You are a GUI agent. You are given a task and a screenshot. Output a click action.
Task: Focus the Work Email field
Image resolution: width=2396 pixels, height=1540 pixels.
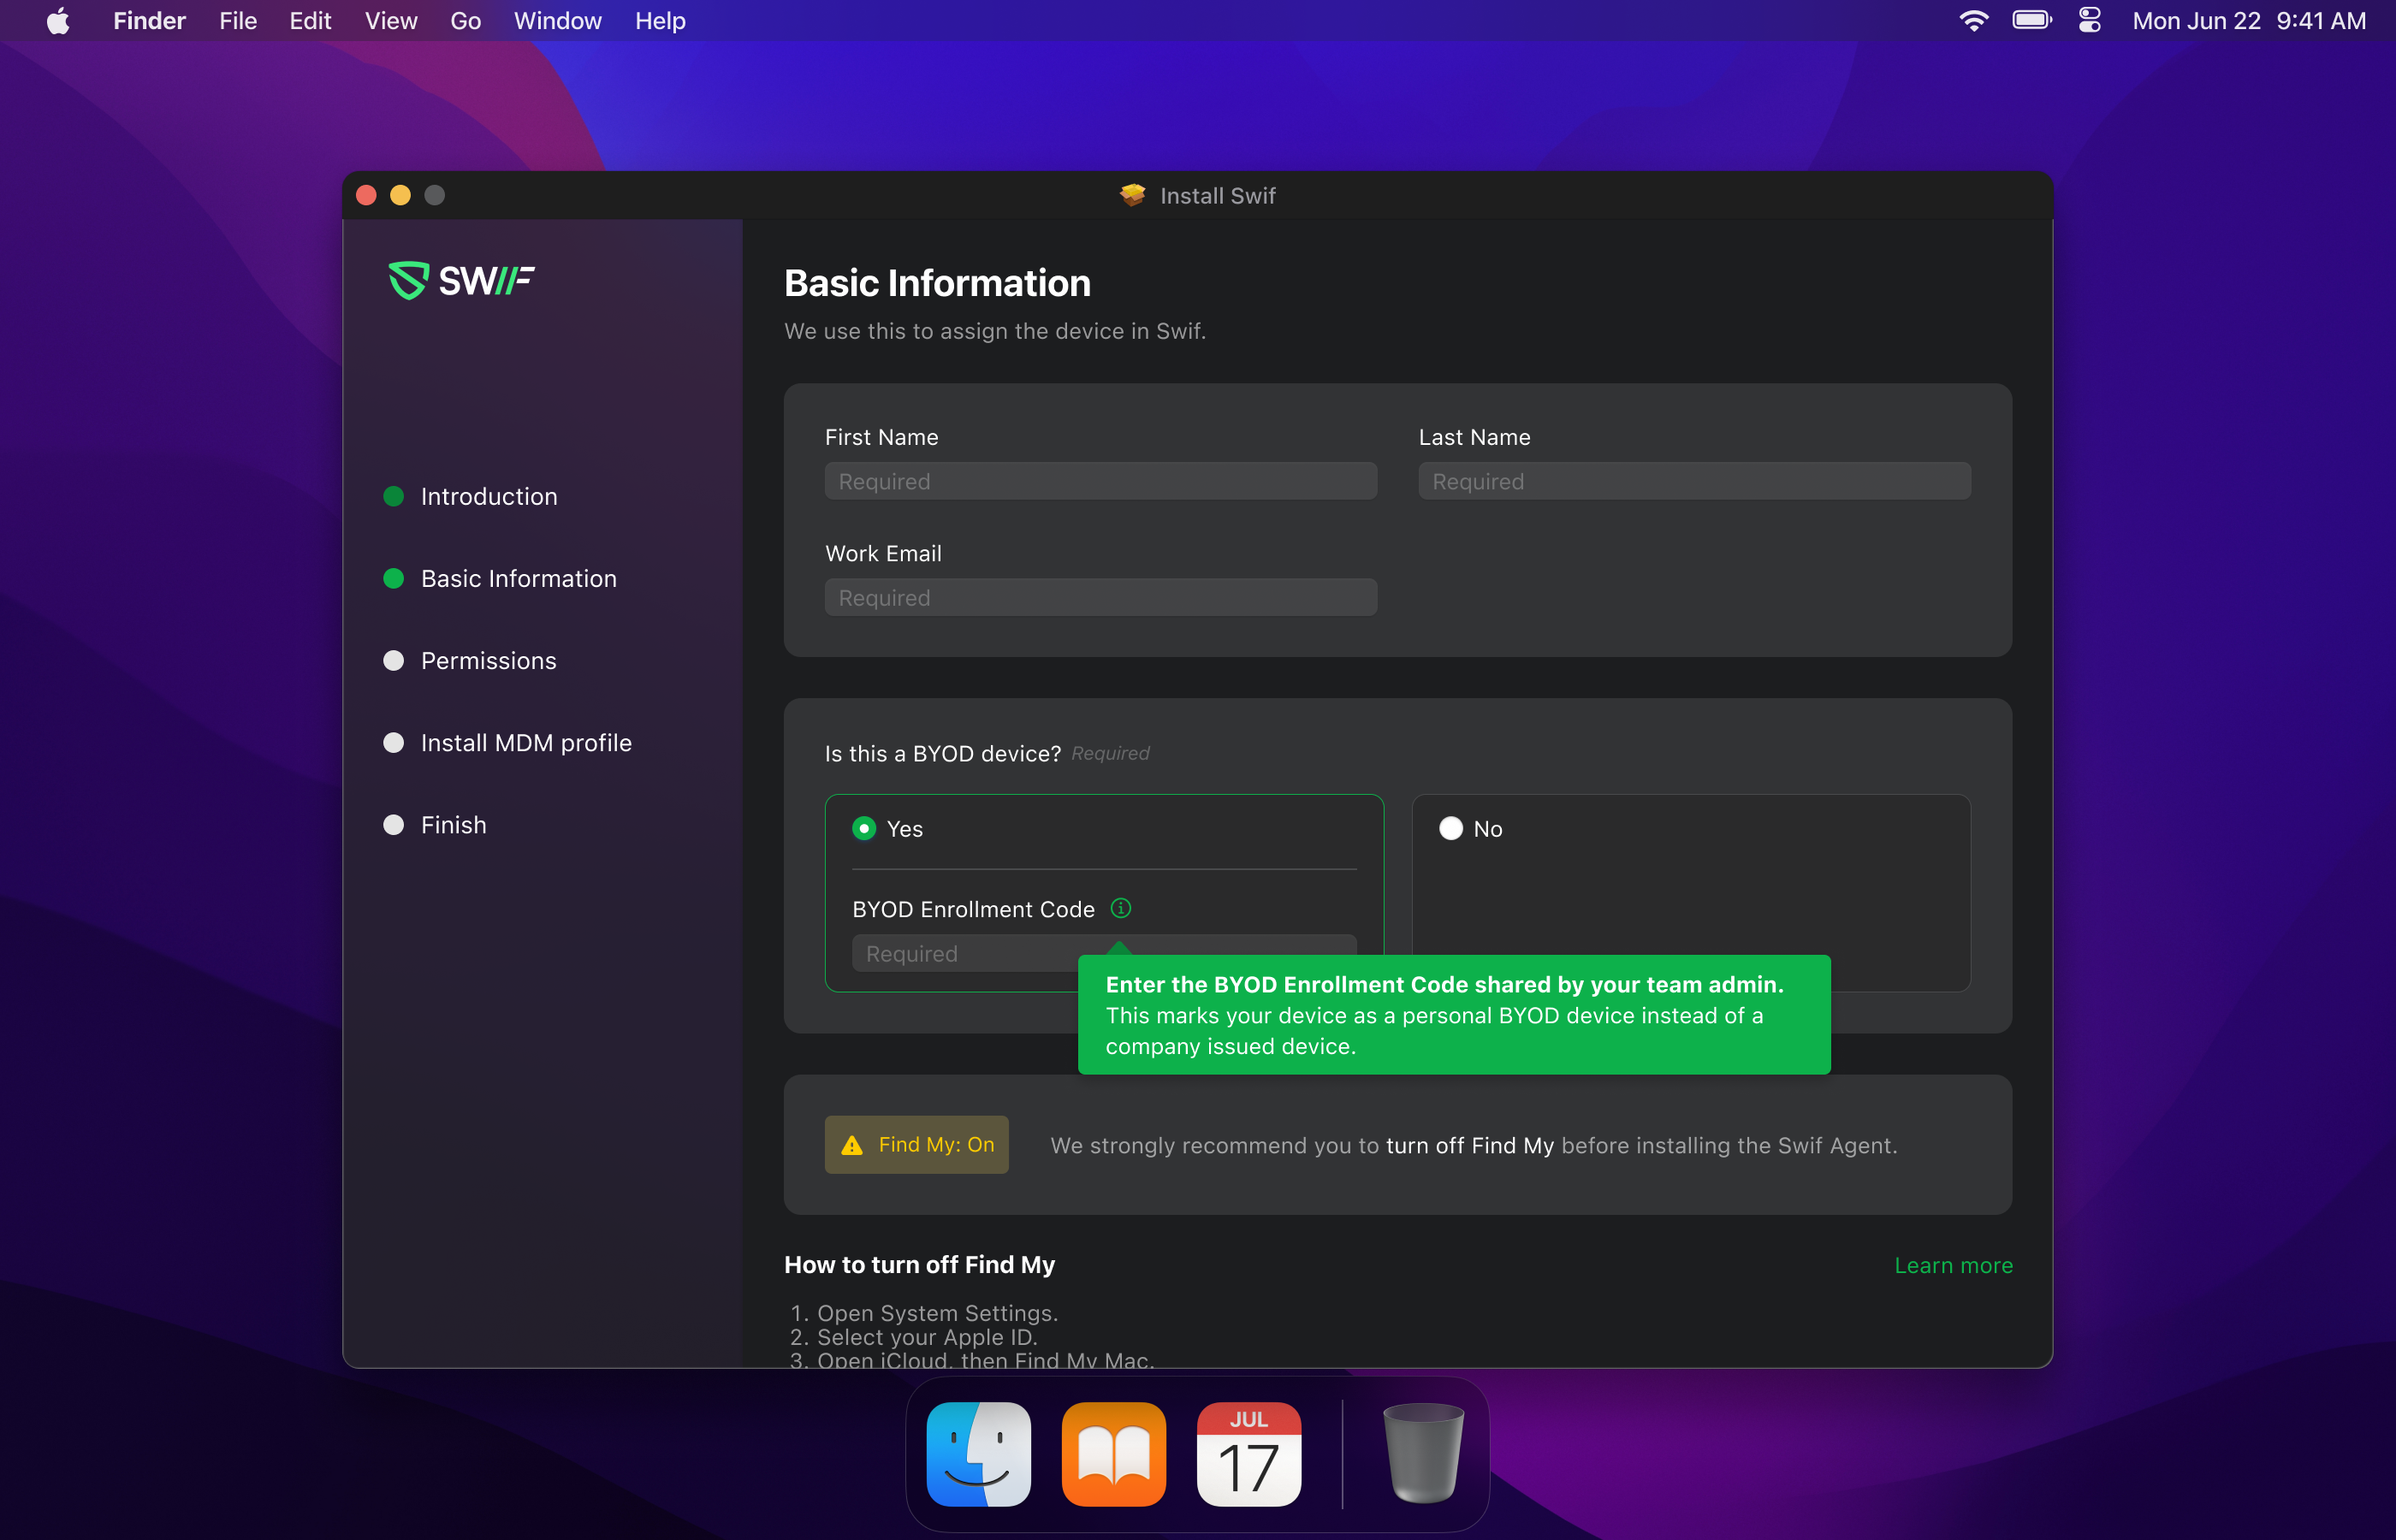click(x=1100, y=598)
